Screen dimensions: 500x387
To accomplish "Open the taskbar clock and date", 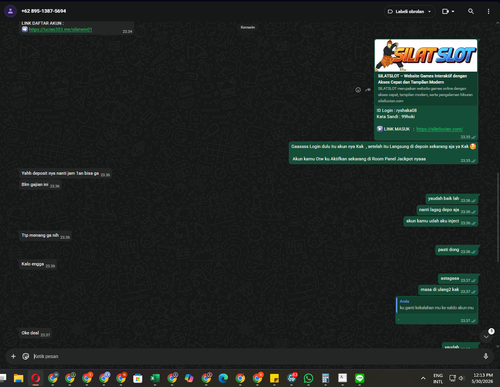I will pyautogui.click(x=482, y=378).
